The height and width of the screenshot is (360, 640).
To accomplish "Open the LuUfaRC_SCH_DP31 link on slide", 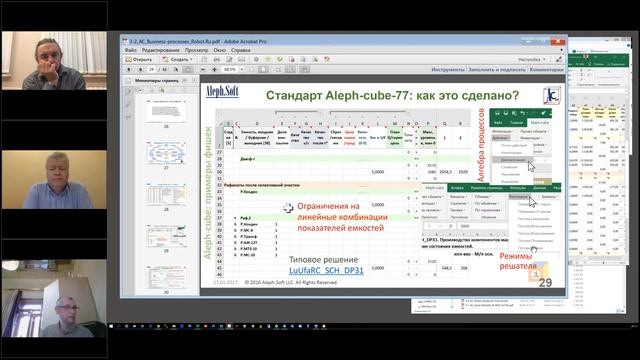I will pyautogui.click(x=326, y=270).
